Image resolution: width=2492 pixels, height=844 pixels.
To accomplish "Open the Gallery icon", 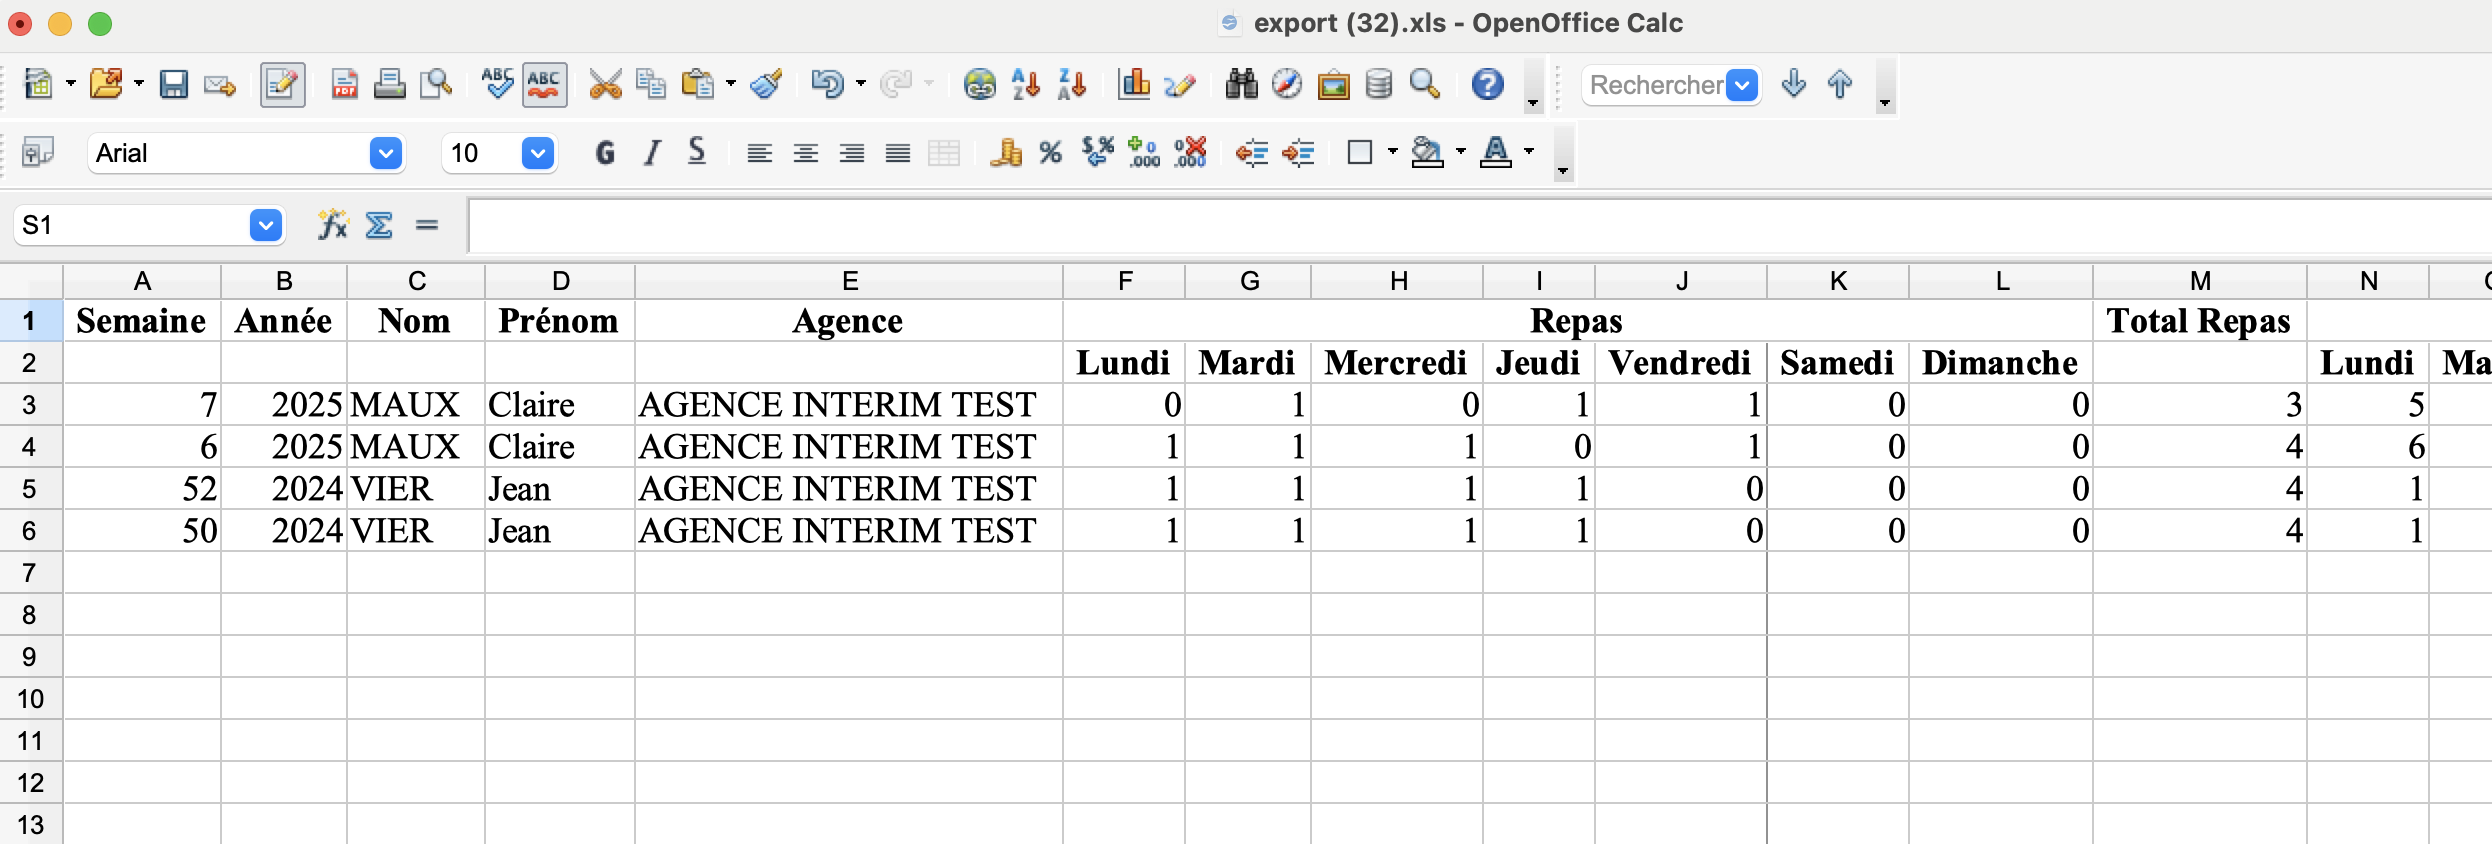I will 1333,84.
